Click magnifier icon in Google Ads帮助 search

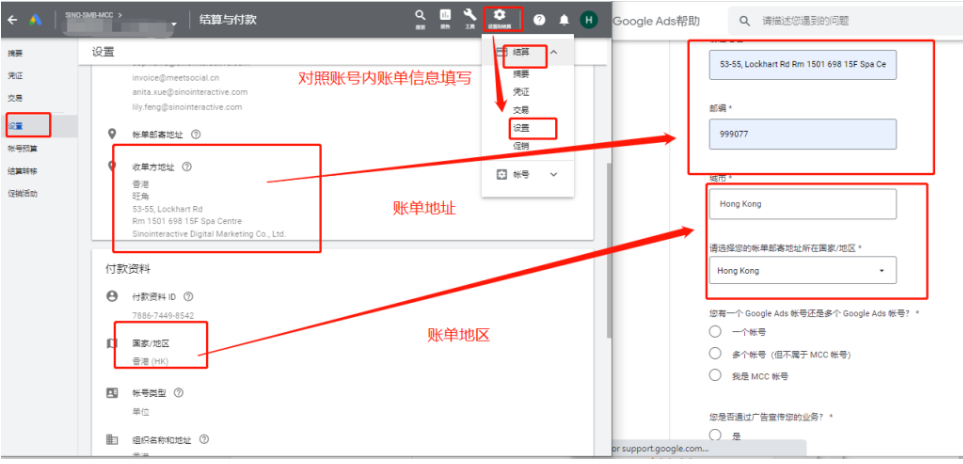pos(744,21)
